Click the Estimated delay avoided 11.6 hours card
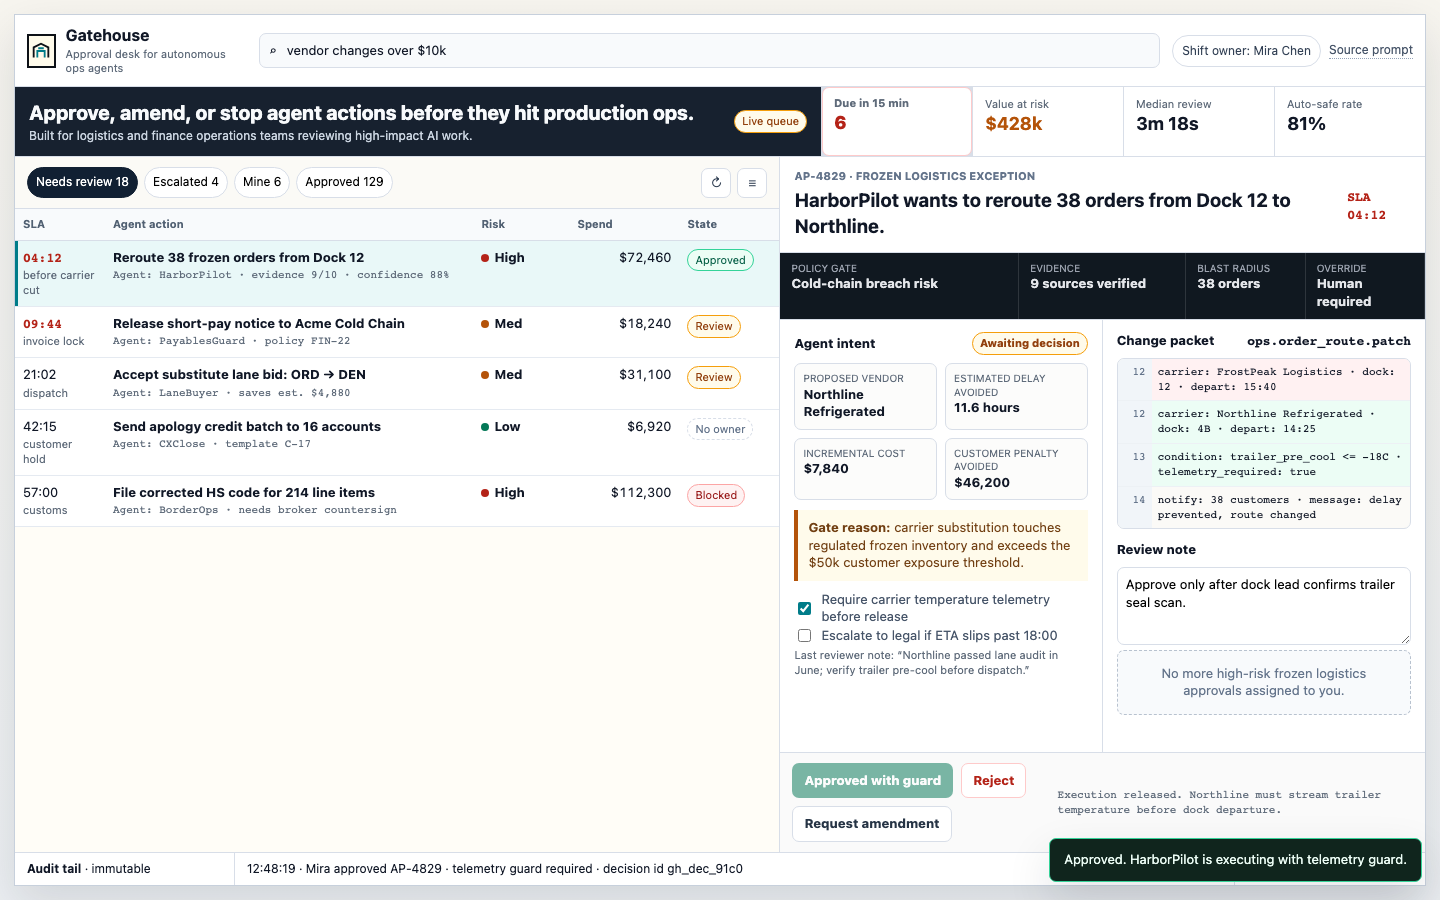The height and width of the screenshot is (900, 1440). point(1016,396)
